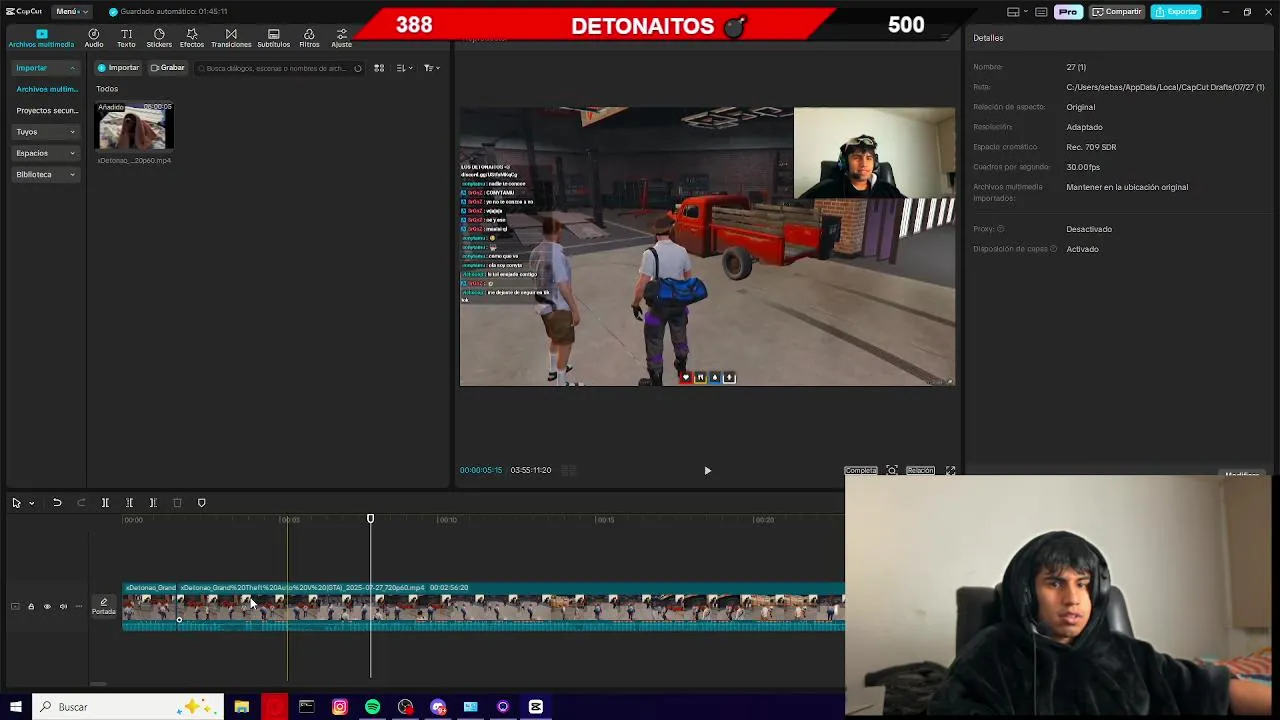1280x720 pixels.
Task: Click the disabled delete clip icon
Action: [177, 503]
